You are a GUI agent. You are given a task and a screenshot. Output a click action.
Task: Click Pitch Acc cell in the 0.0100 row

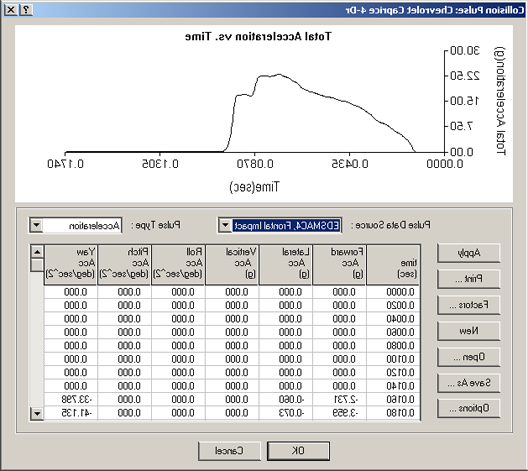click(124, 359)
